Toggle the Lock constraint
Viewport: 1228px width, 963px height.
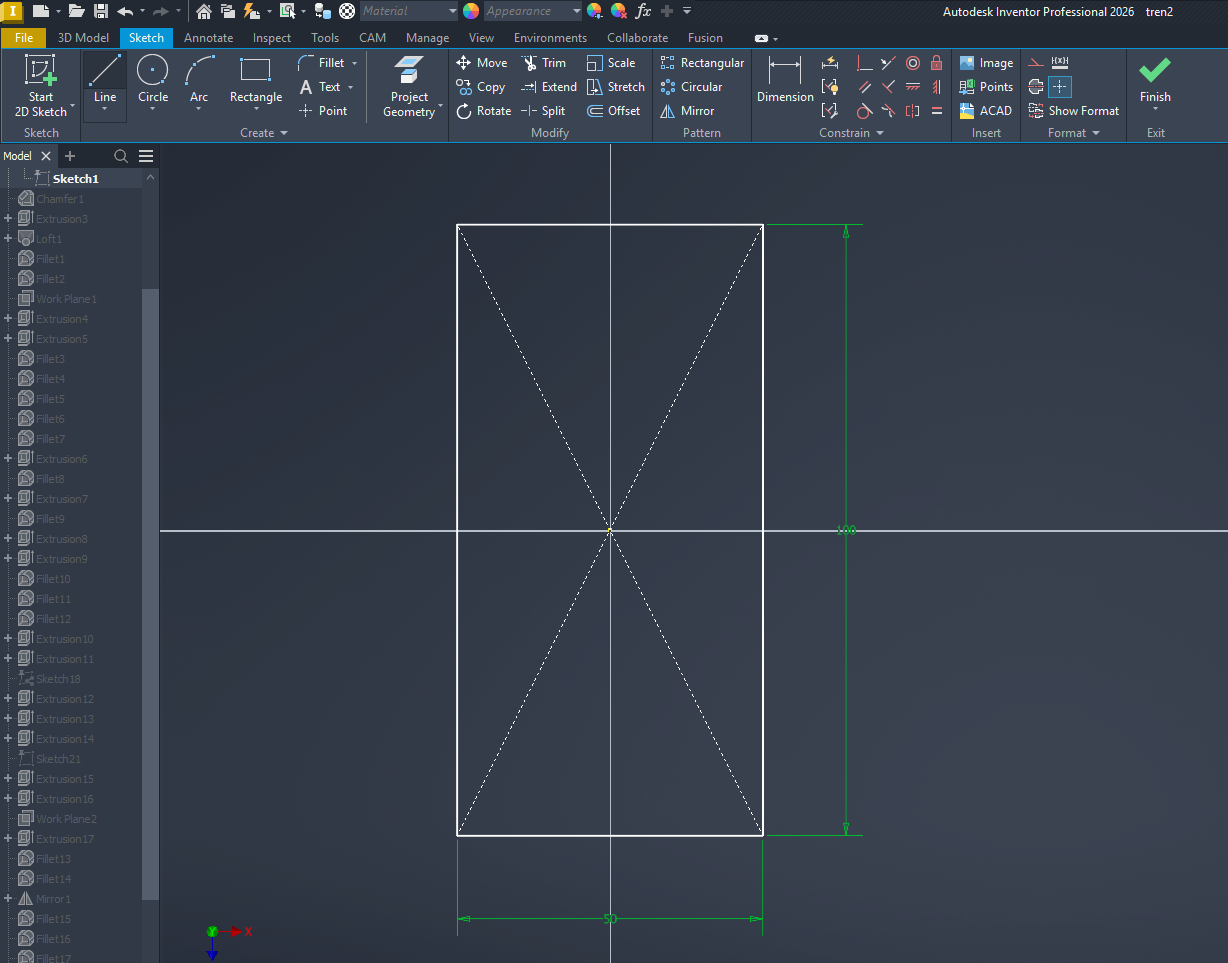pyautogui.click(x=936, y=62)
